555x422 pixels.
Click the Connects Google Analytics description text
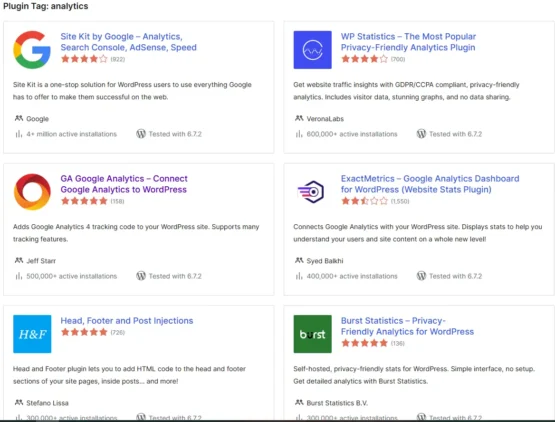pos(418,233)
